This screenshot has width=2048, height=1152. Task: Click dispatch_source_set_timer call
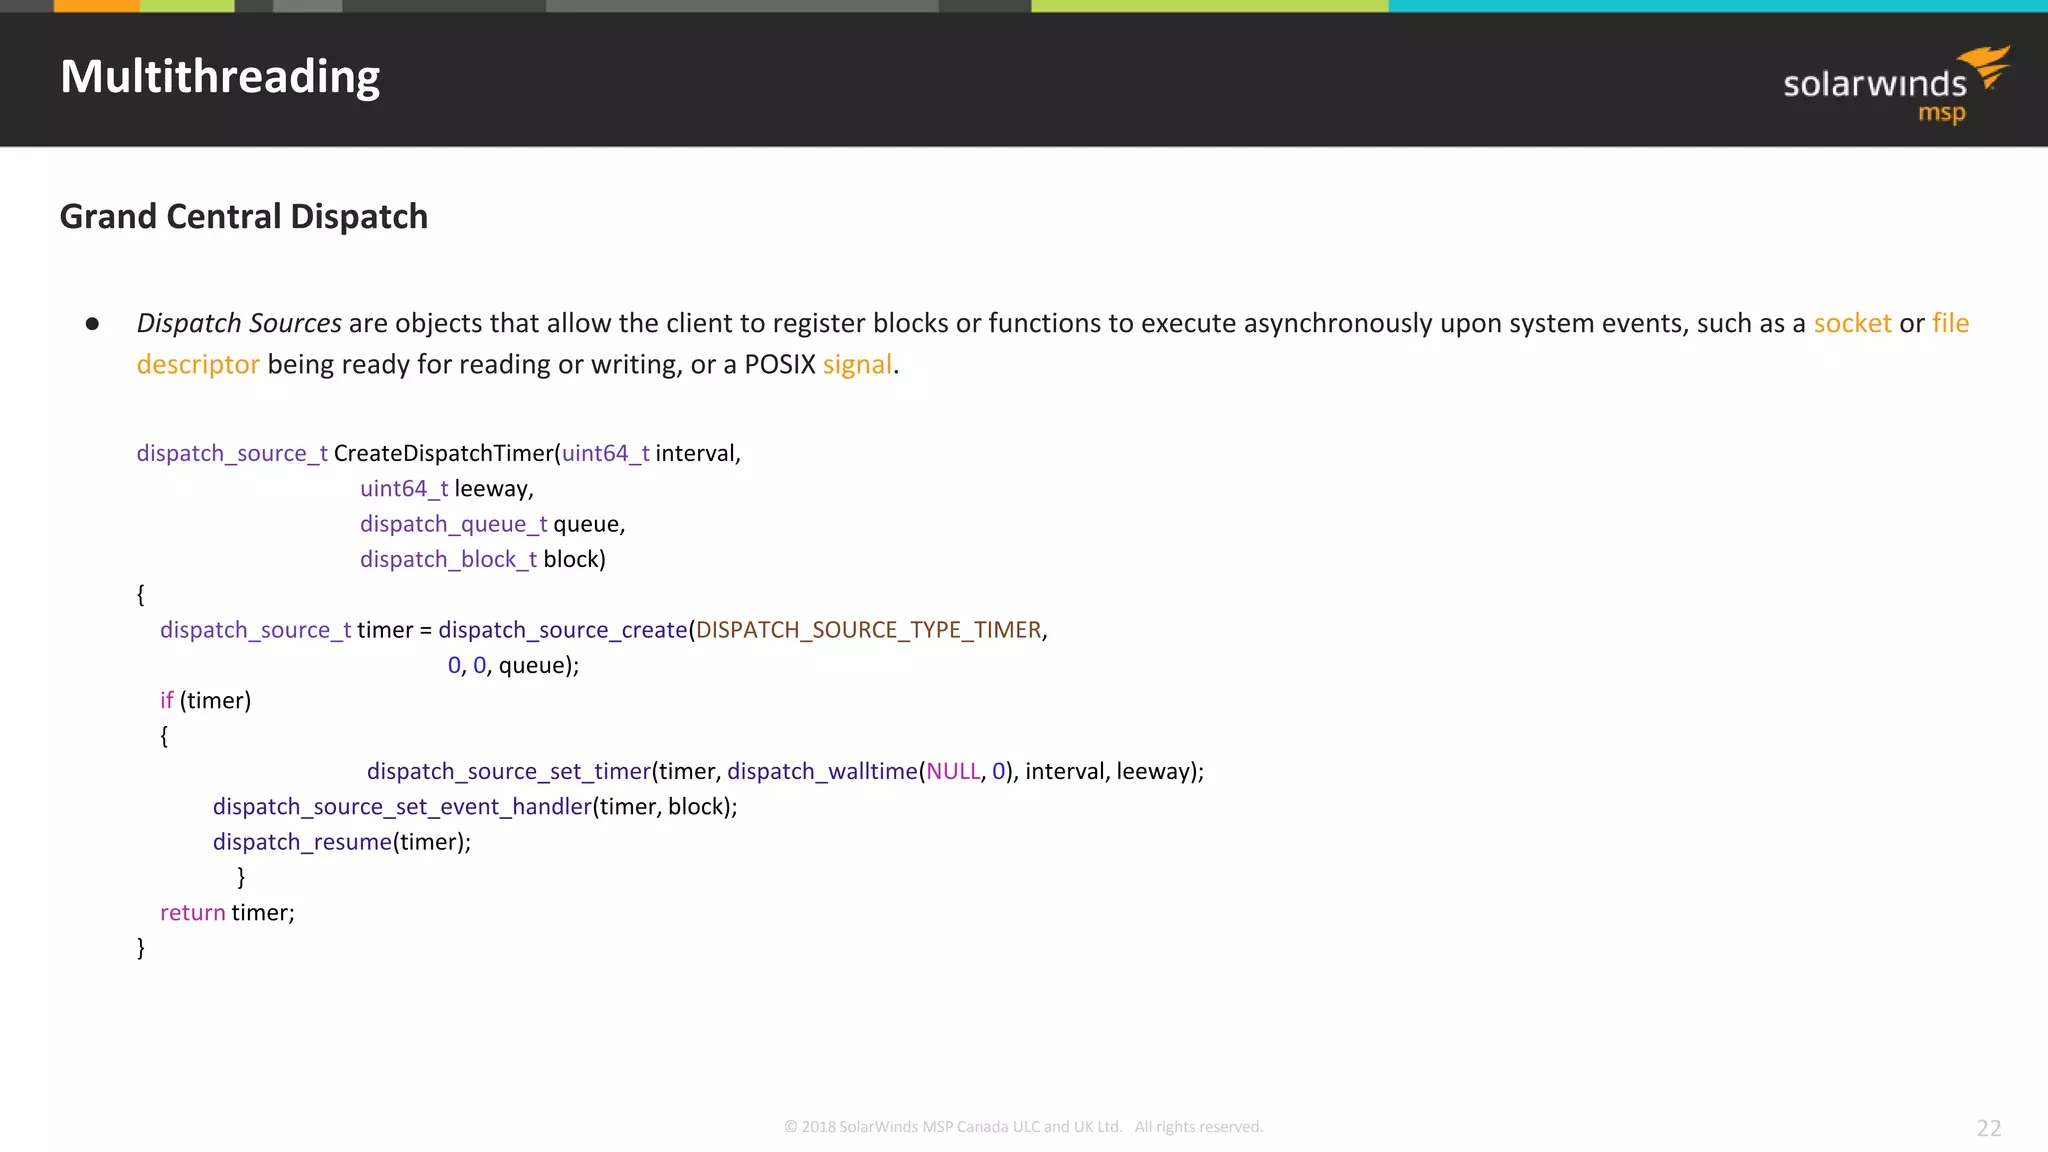click(x=508, y=771)
